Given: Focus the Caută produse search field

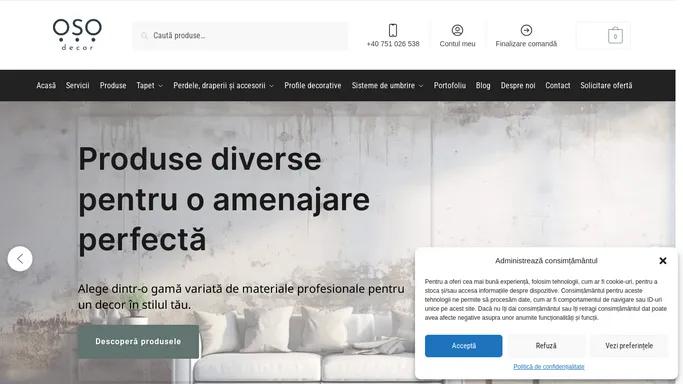Looking at the screenshot, I should [240, 36].
